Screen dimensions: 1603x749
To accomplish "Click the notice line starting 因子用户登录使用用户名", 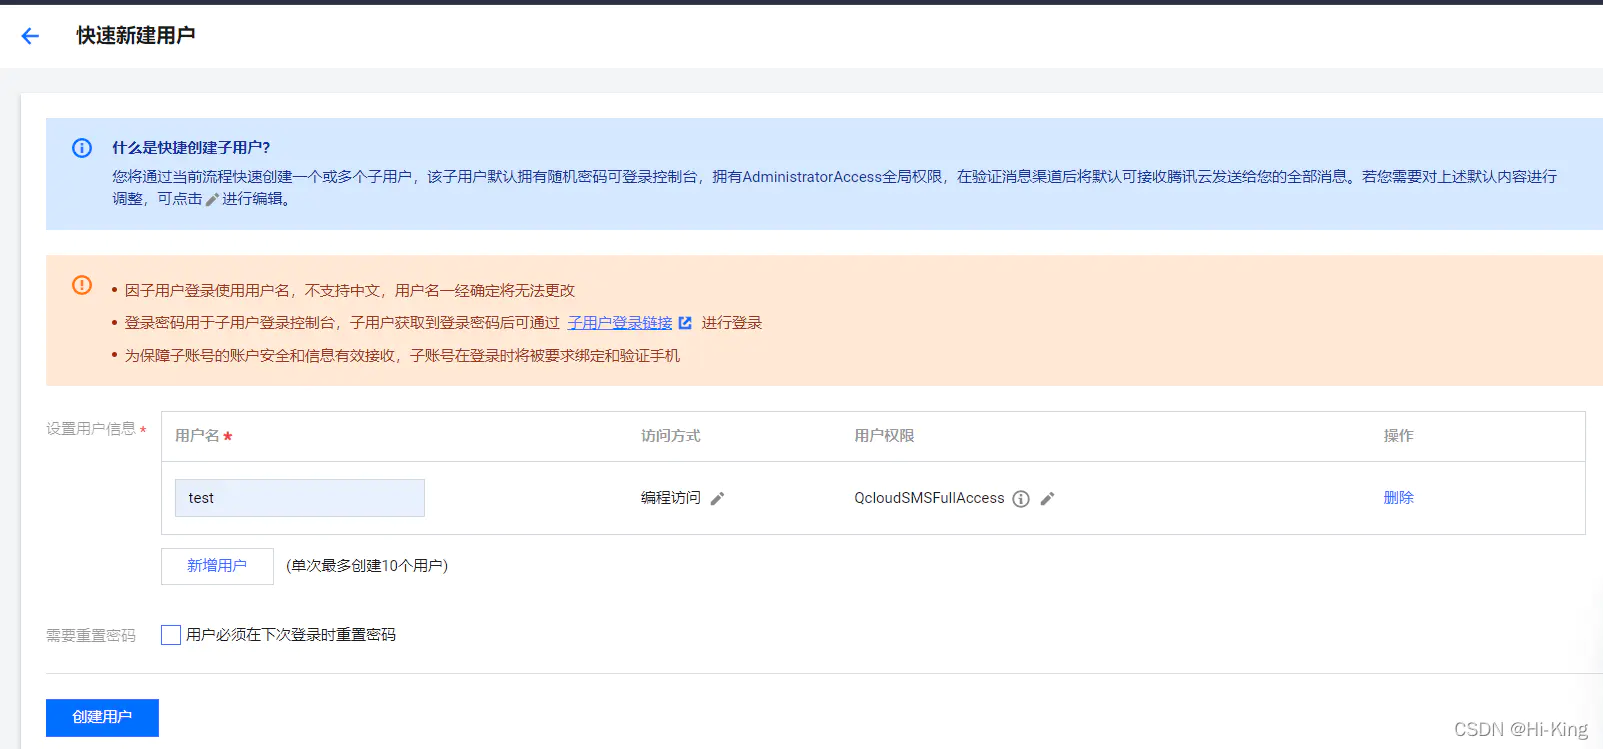I will (350, 291).
